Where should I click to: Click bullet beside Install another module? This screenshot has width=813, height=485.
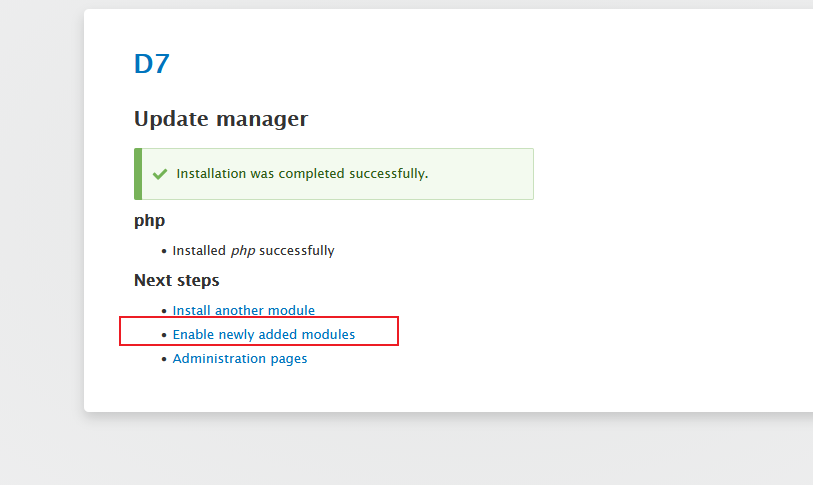[x=164, y=311]
